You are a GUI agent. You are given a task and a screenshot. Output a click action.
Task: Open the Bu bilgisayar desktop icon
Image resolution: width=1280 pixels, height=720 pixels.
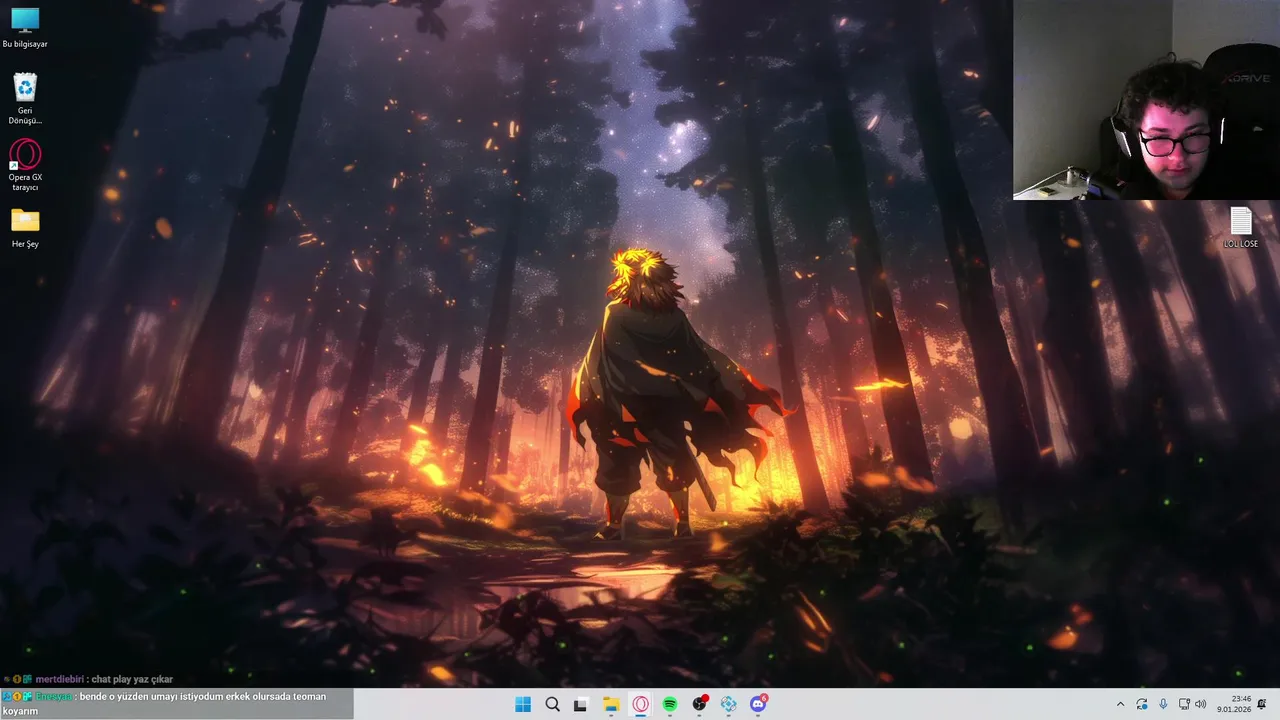coord(25,27)
